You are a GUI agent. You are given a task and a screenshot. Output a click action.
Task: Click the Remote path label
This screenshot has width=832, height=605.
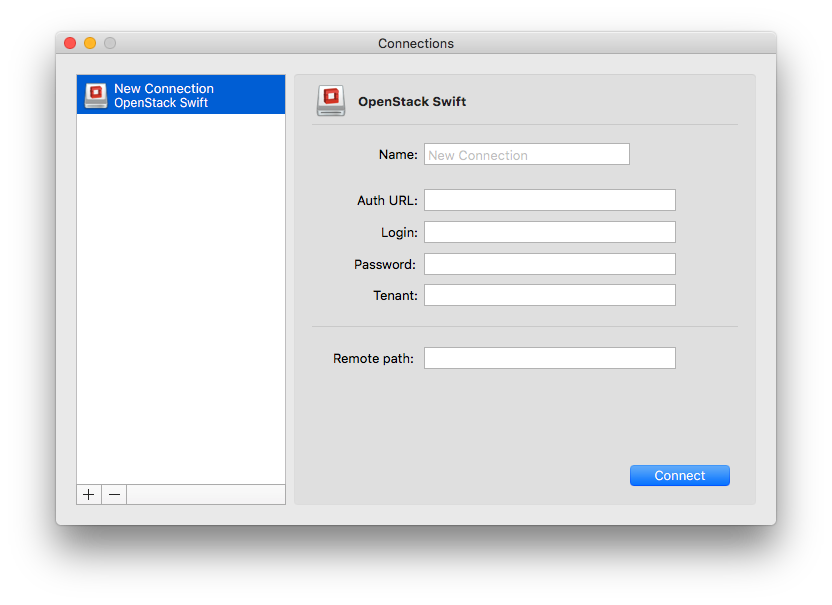tap(373, 359)
